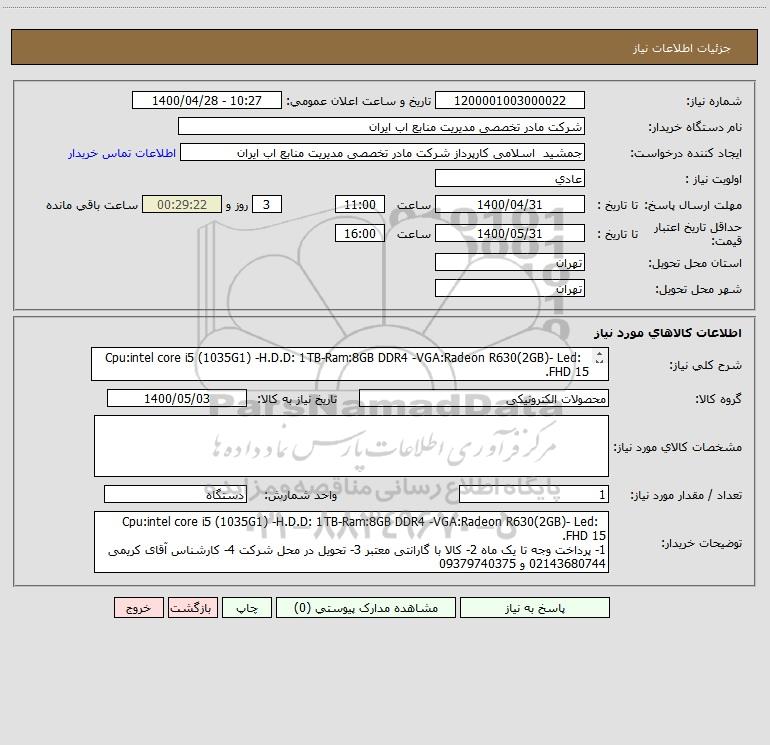Click the تاریخ نیاز به کالا field 1400/05/03
Screen dimensions: 770x745
click(177, 398)
